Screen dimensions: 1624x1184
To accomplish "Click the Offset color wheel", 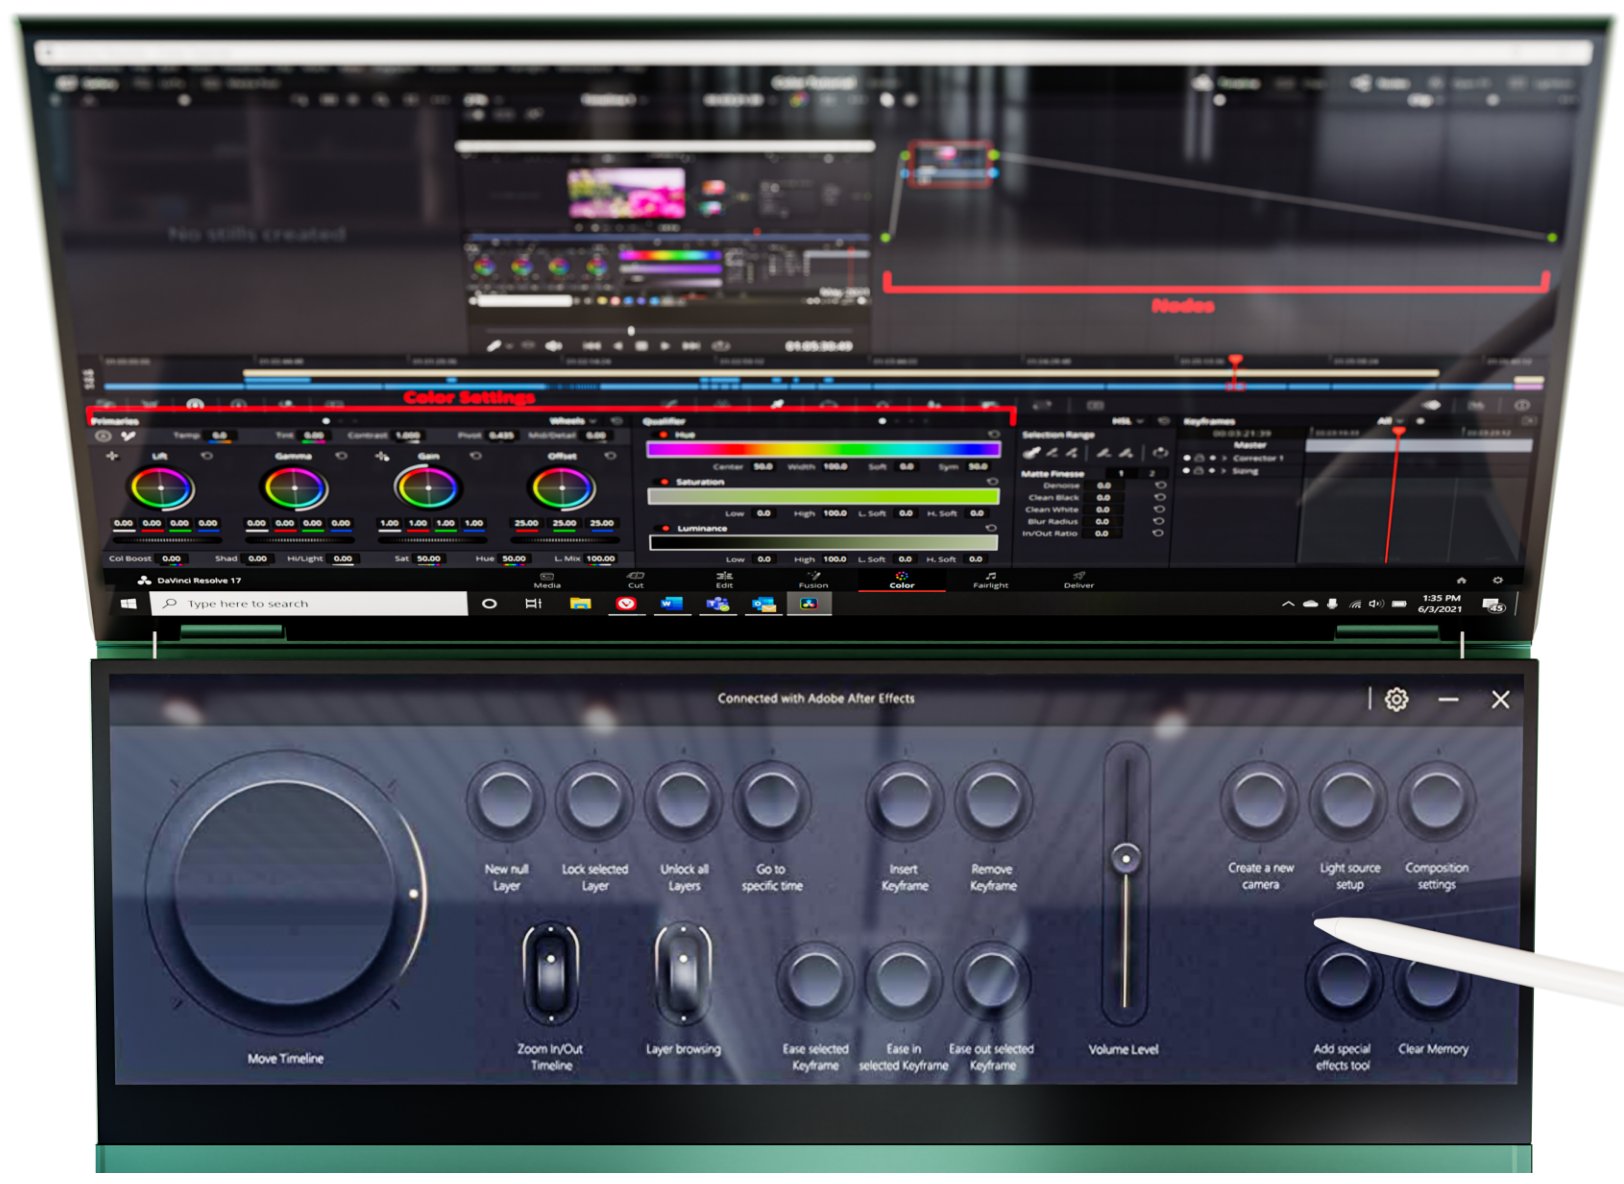I will (562, 489).
